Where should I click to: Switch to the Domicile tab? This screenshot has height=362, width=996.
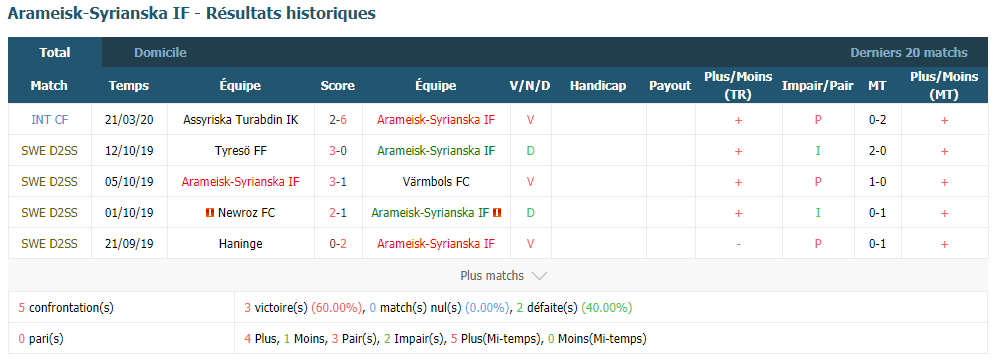[x=160, y=53]
